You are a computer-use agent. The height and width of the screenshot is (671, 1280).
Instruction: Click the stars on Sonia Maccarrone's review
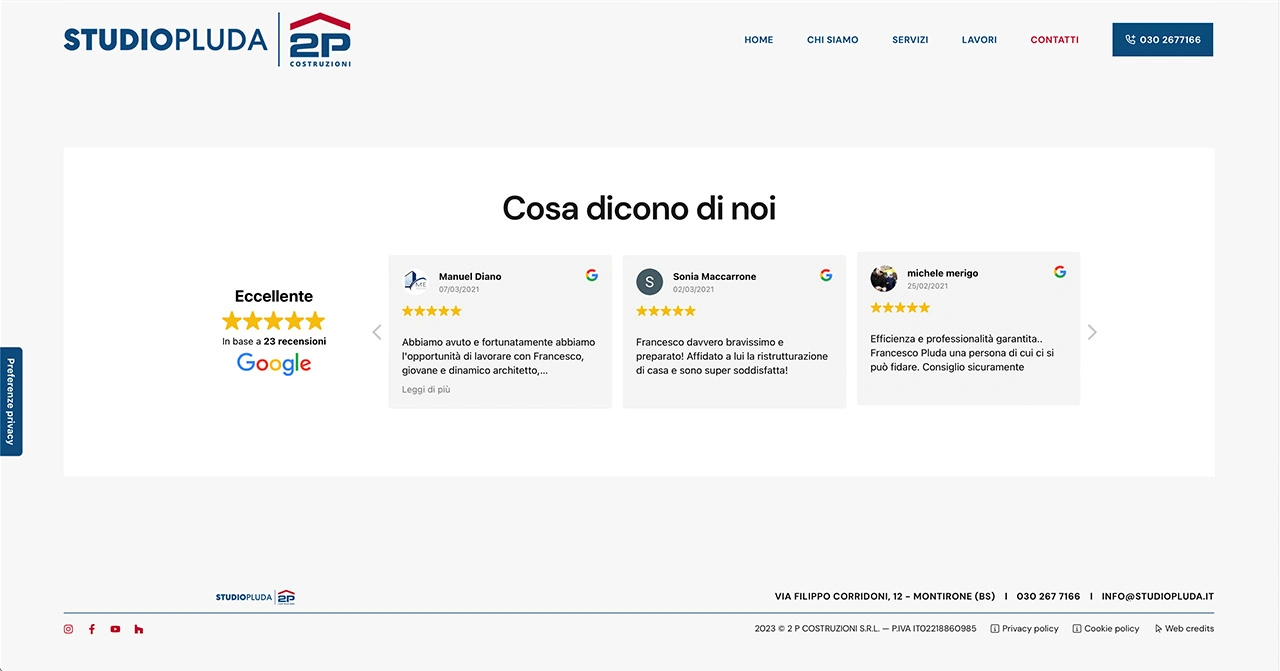[666, 311]
